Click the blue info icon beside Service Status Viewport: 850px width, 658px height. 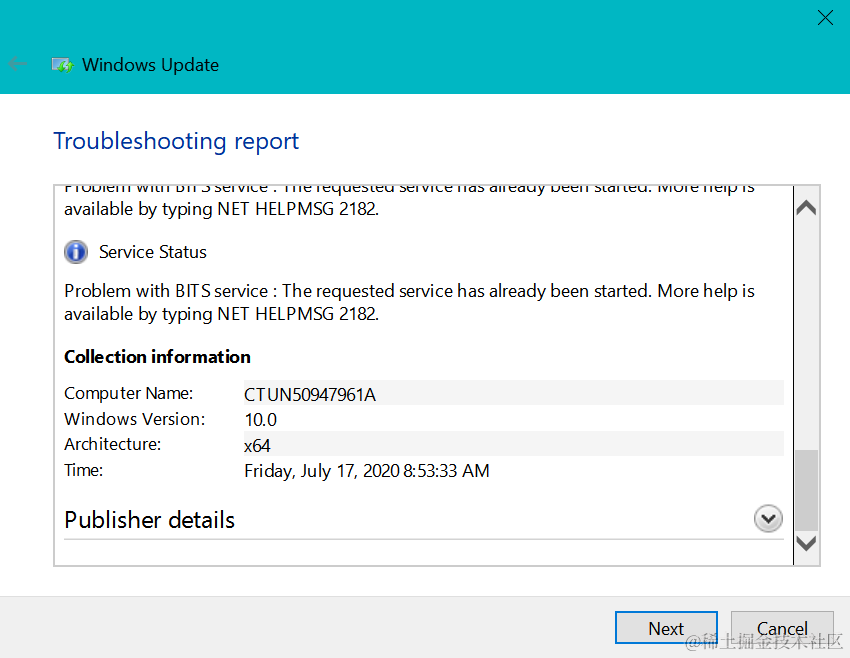tap(76, 252)
